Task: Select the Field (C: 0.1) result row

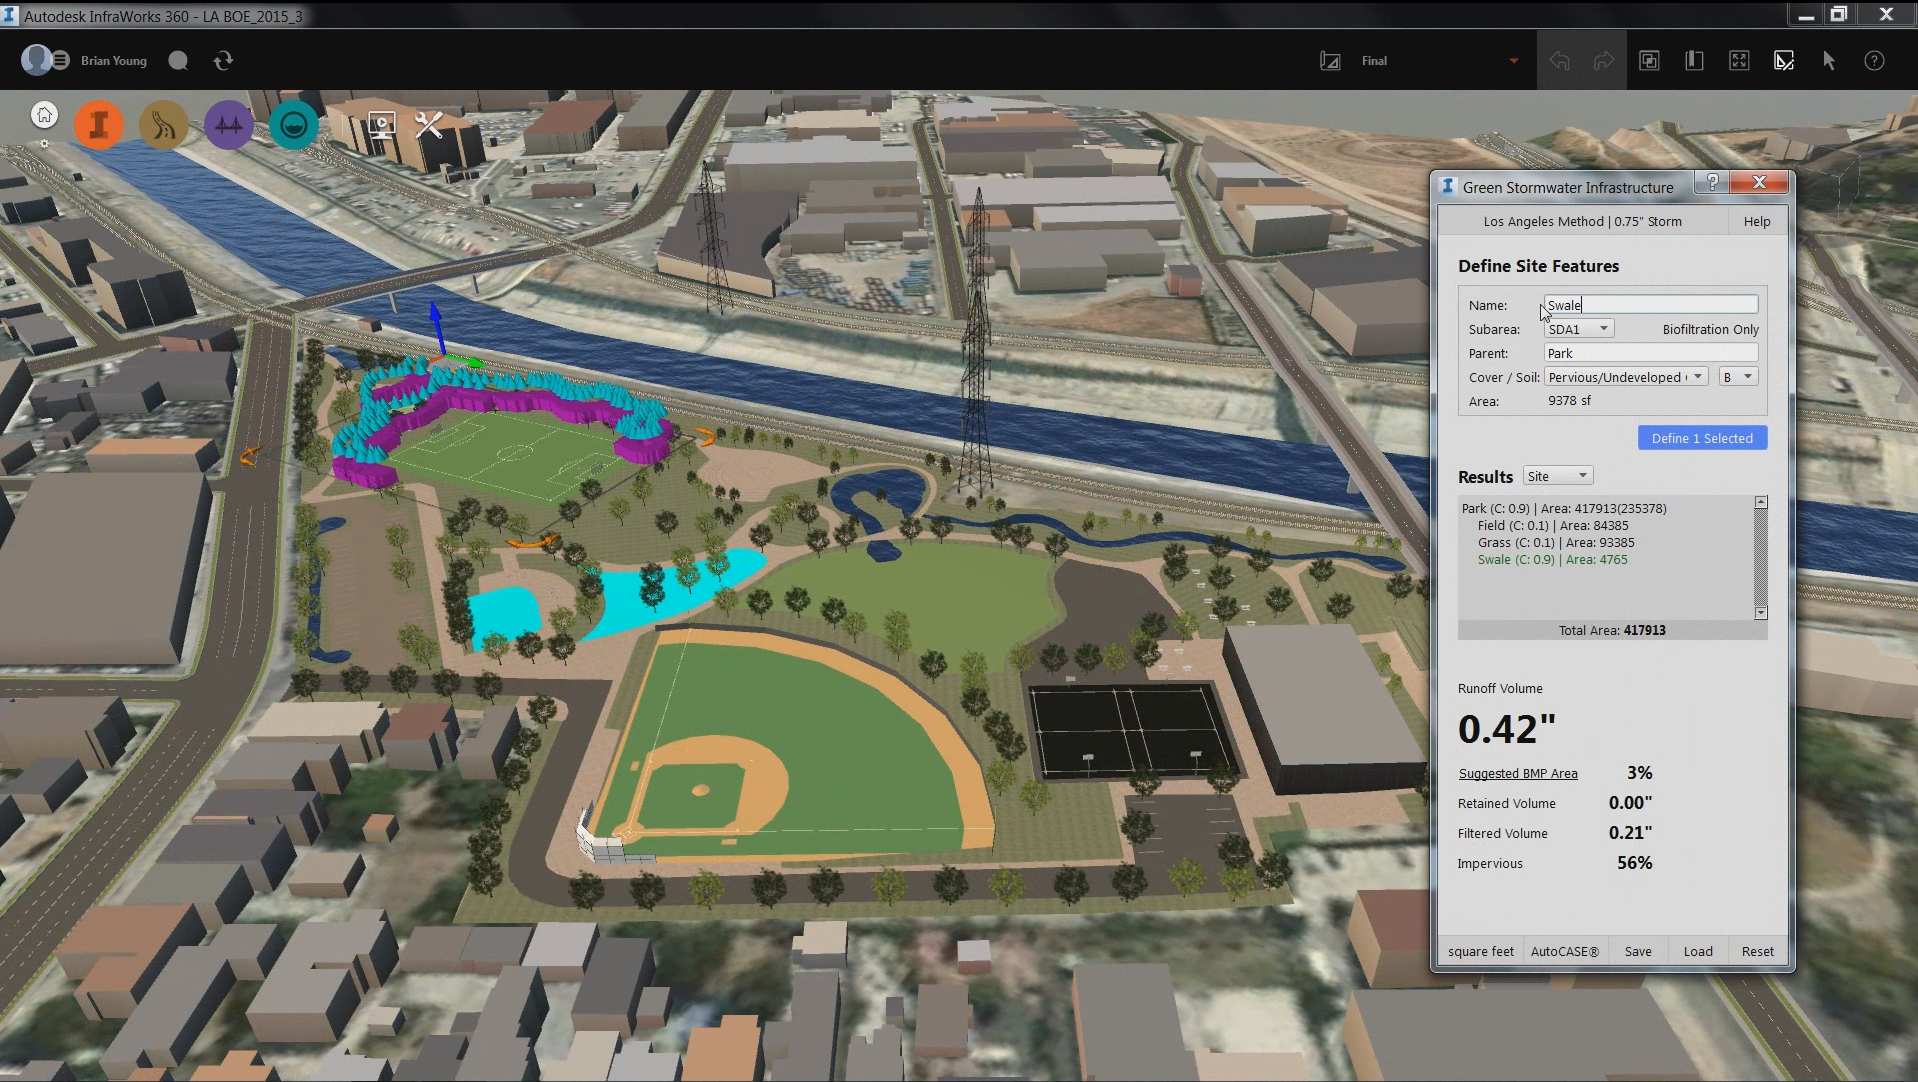Action: click(1553, 525)
